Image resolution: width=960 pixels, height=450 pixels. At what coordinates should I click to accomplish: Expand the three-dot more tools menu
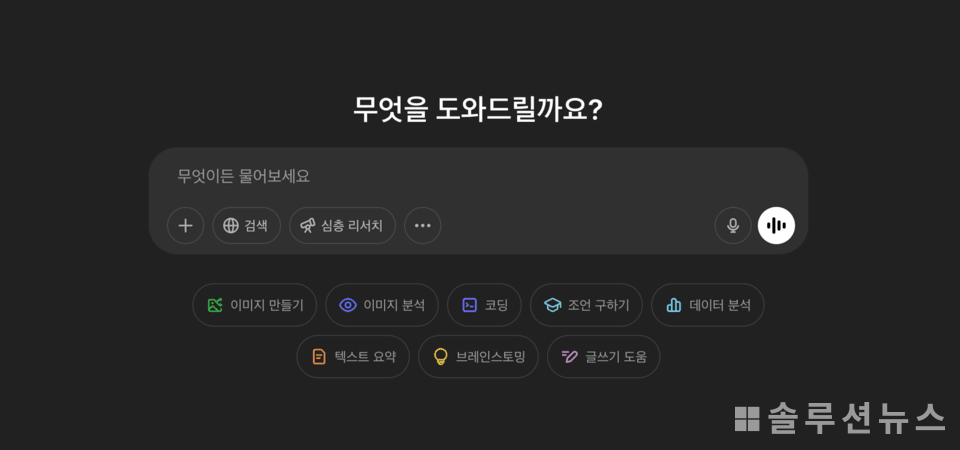(422, 225)
